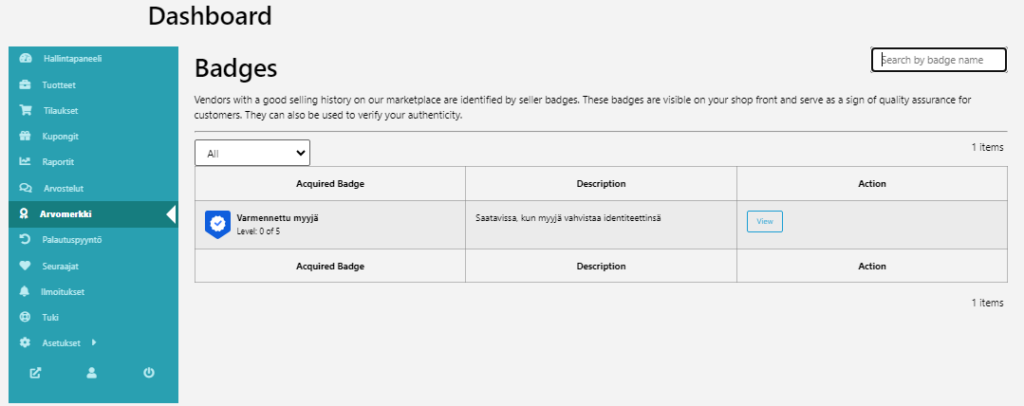Viewport: 1024px width, 406px height.
Task: Click the power logout icon in sidebar
Action: coord(149,373)
